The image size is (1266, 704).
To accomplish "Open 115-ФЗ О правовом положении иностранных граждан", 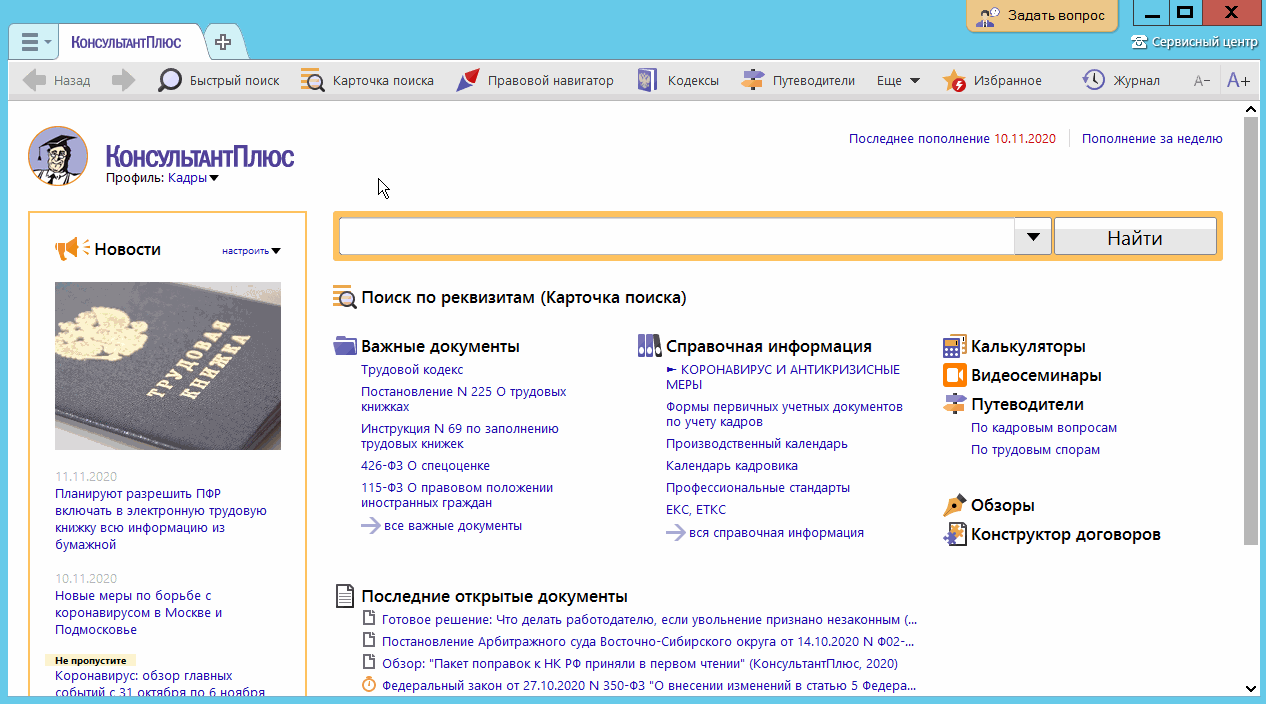I will tap(457, 495).
